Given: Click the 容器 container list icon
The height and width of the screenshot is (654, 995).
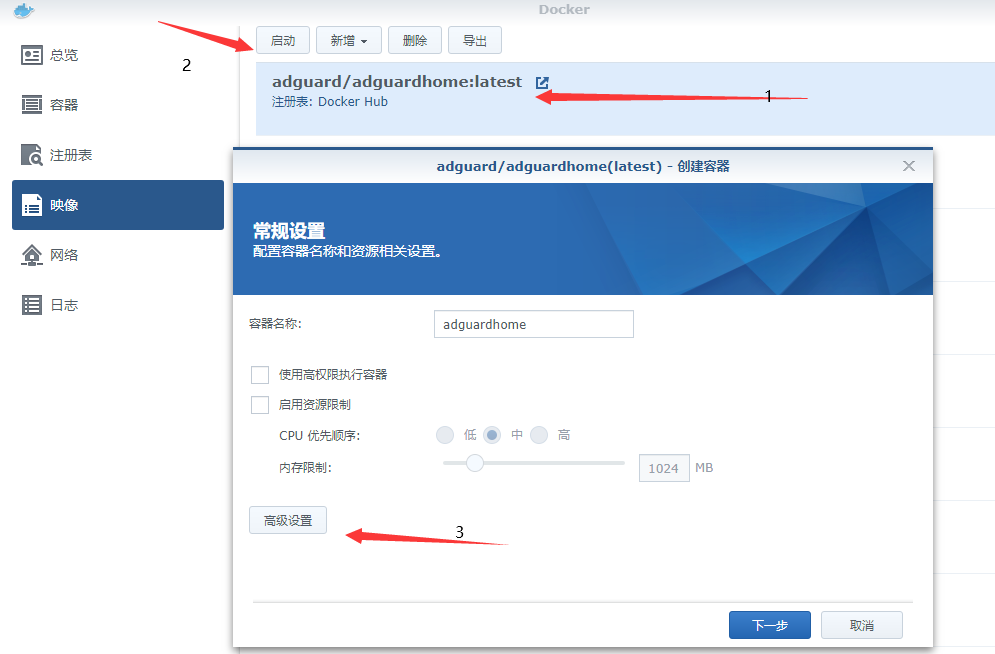Looking at the screenshot, I should coord(32,105).
